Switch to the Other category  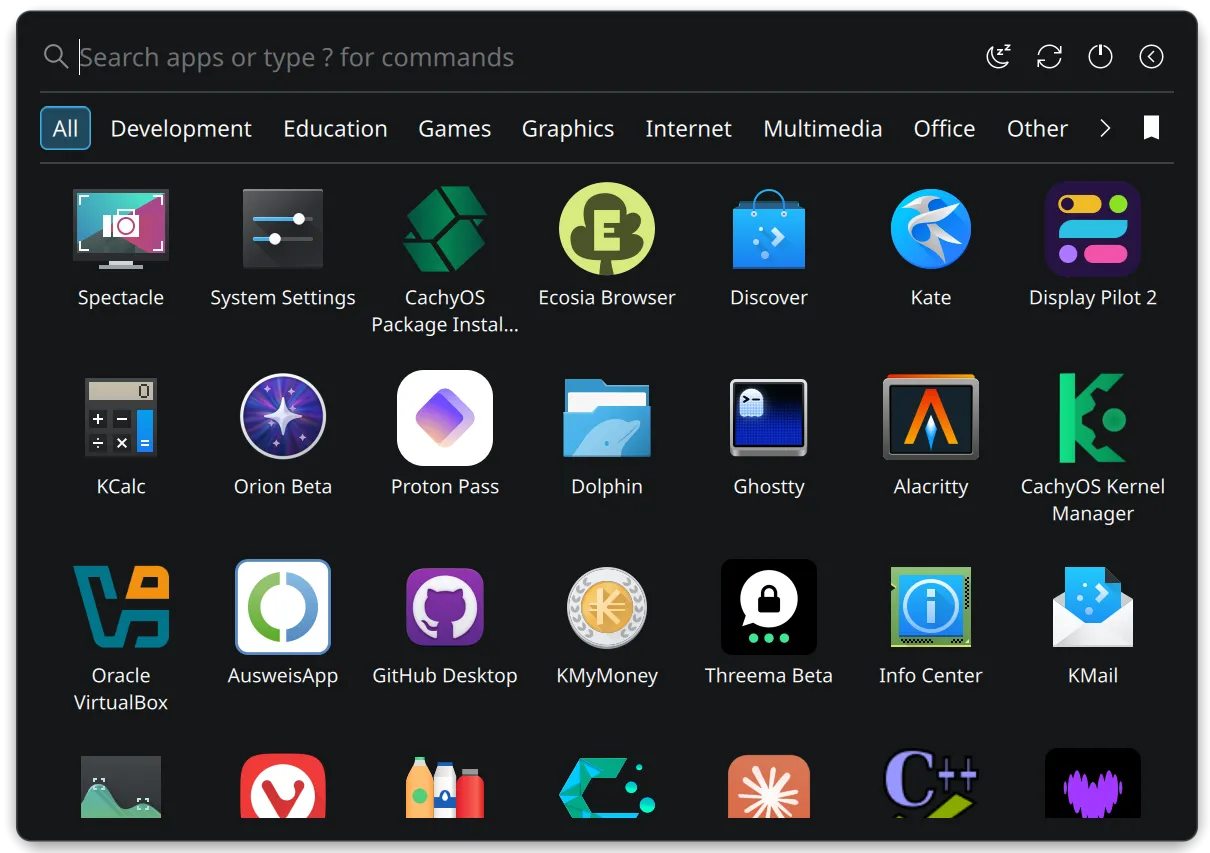coord(1037,128)
